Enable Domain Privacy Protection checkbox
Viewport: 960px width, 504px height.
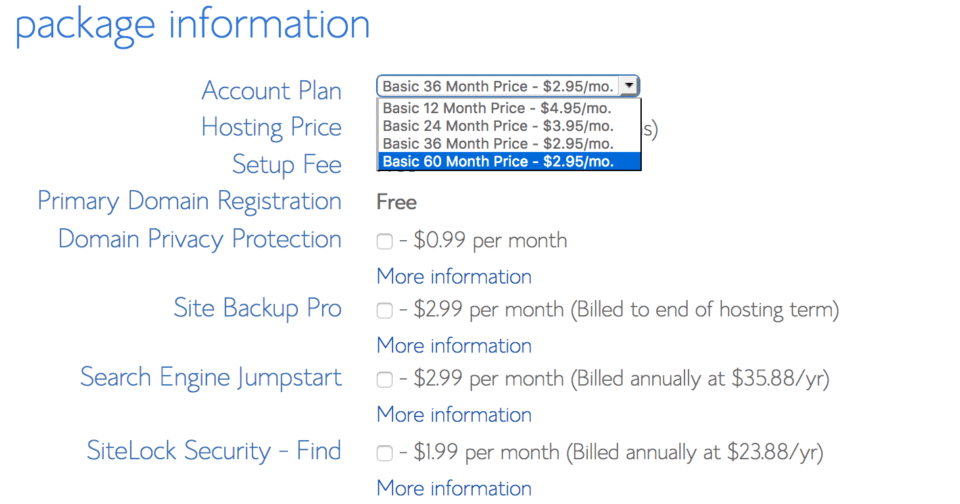tap(385, 241)
